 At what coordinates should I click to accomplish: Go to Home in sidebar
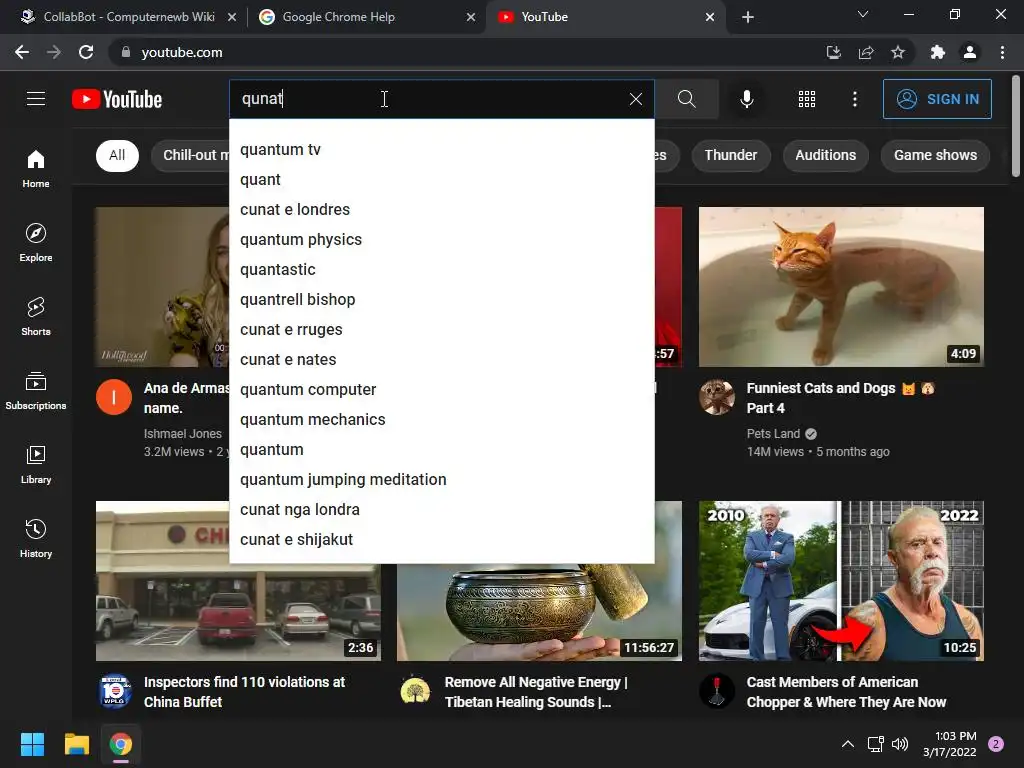(36, 168)
